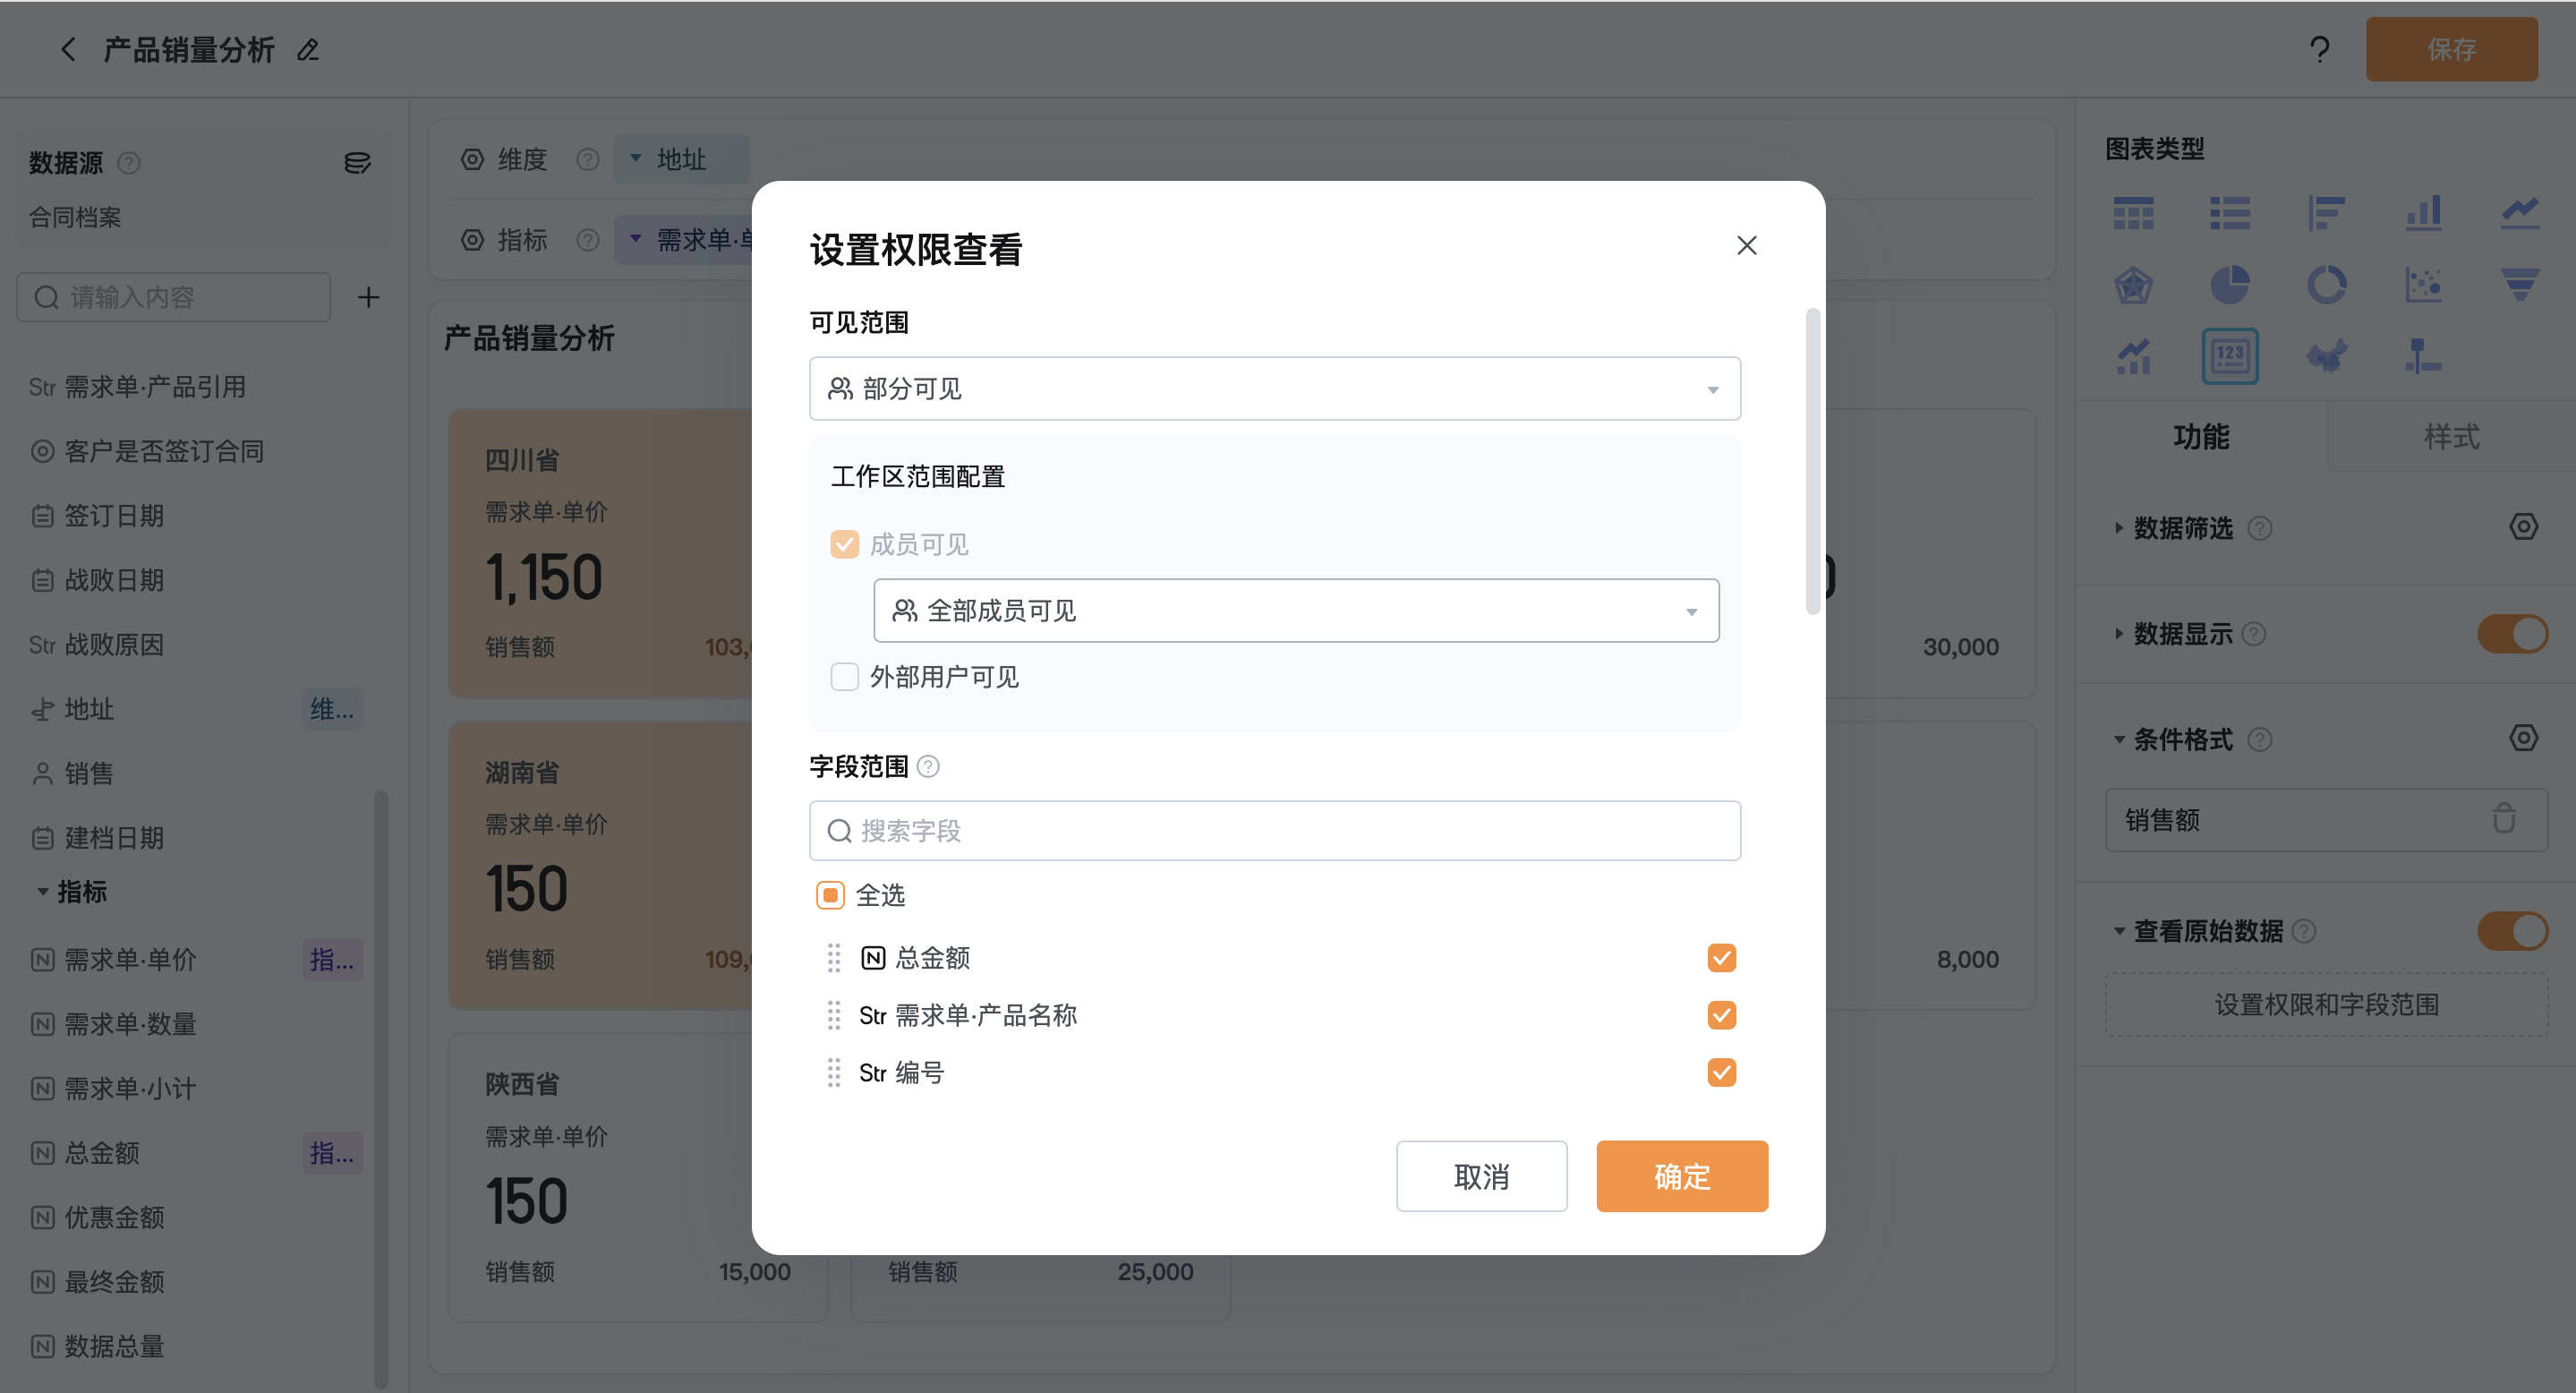Collapse the 条件格式 section
The height and width of the screenshot is (1393, 2576).
coord(2119,740)
